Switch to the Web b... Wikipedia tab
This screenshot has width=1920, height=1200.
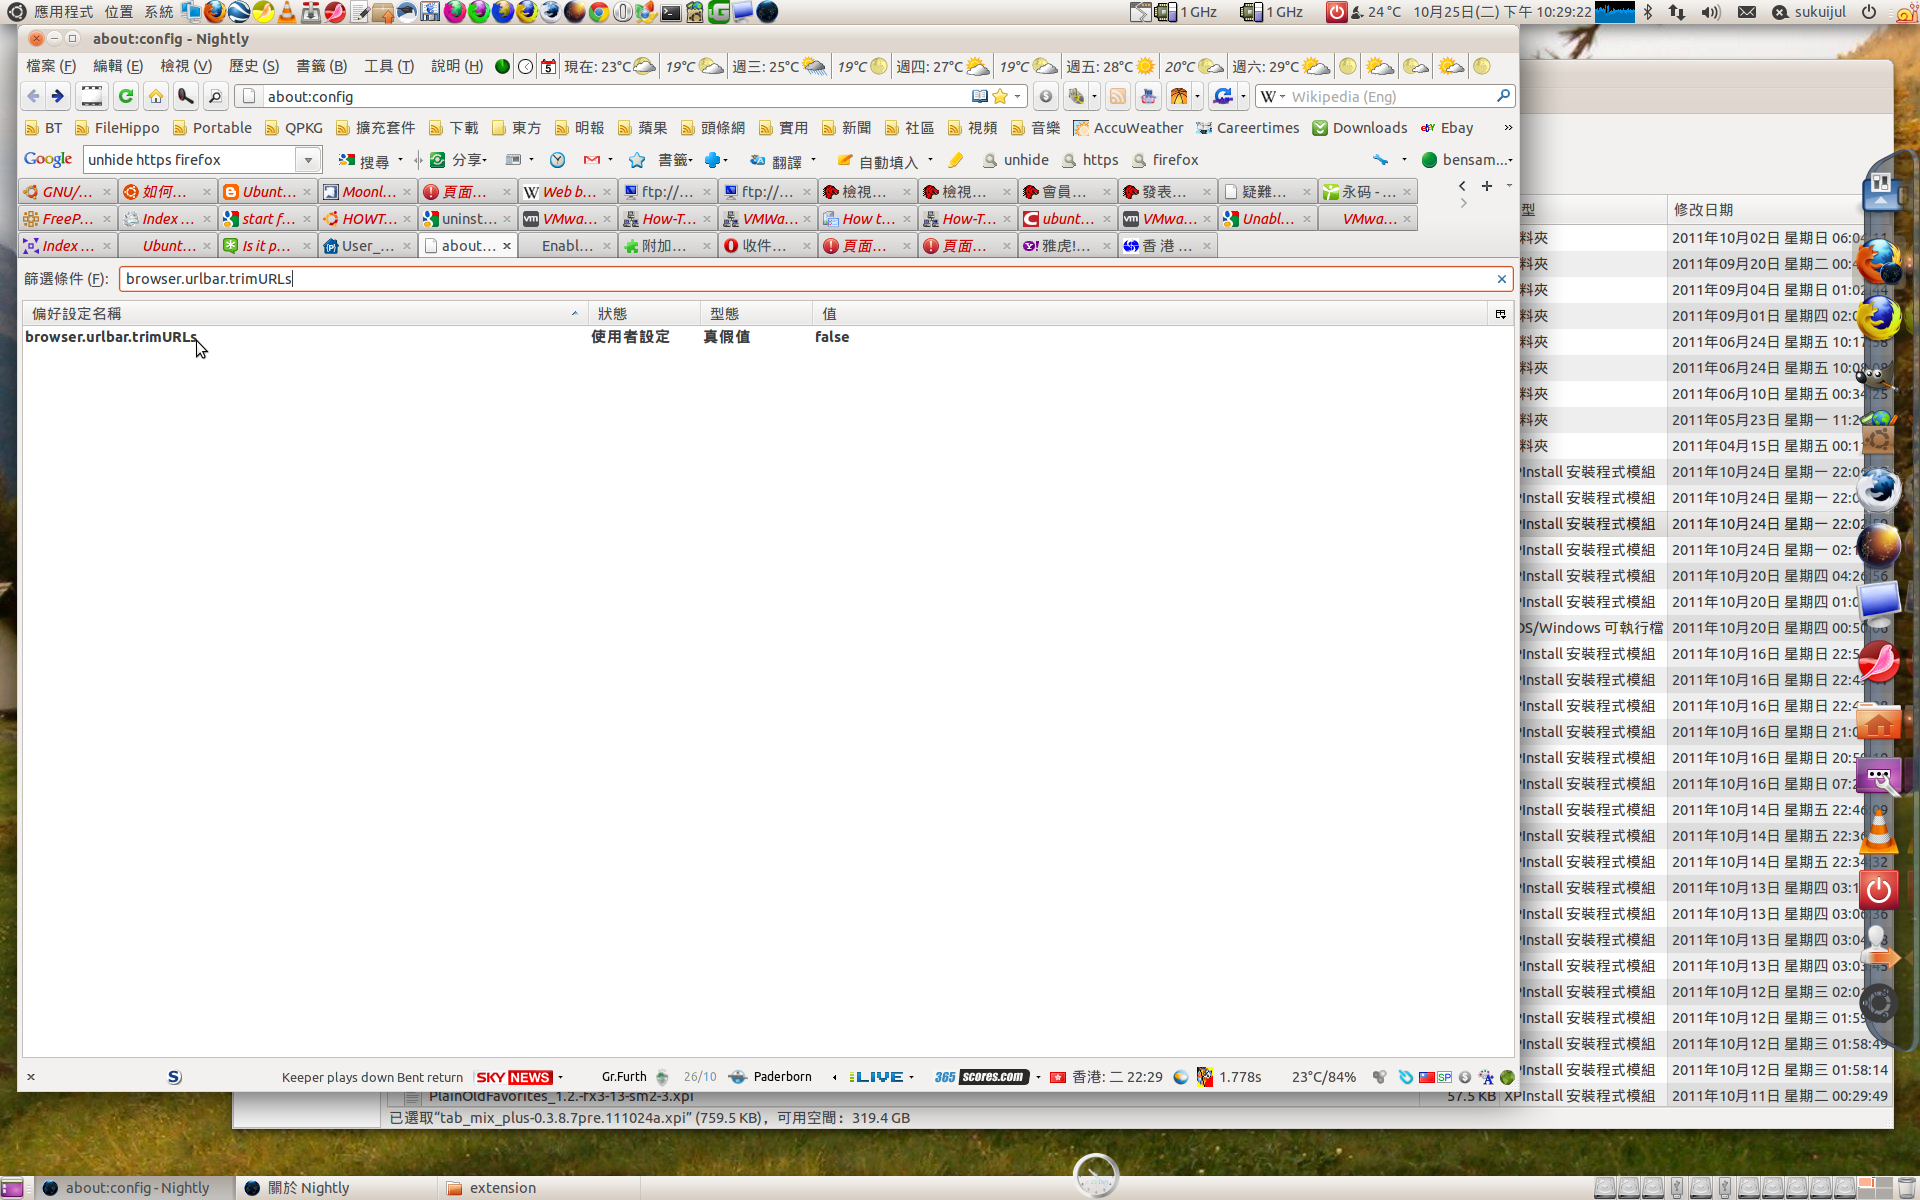(566, 192)
